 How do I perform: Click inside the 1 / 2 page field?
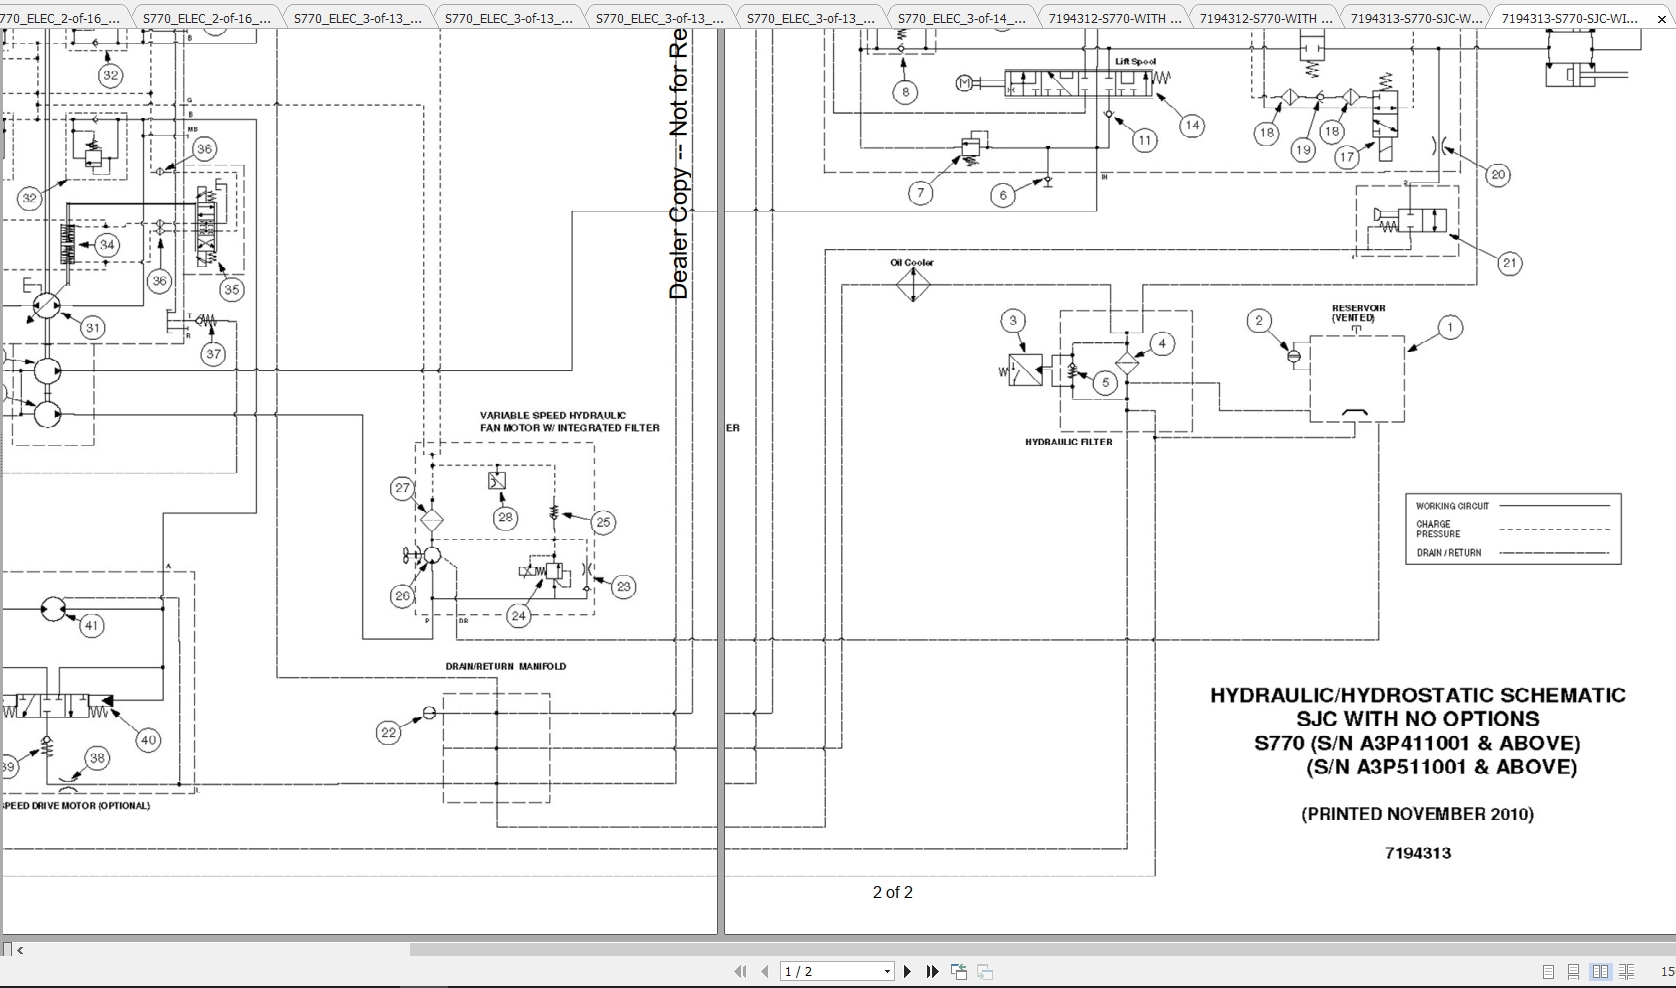820,971
